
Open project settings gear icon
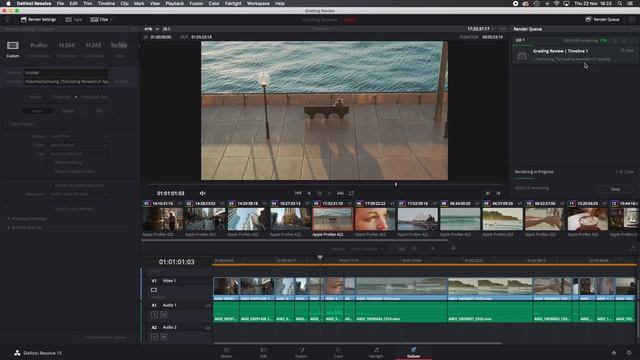click(629, 353)
